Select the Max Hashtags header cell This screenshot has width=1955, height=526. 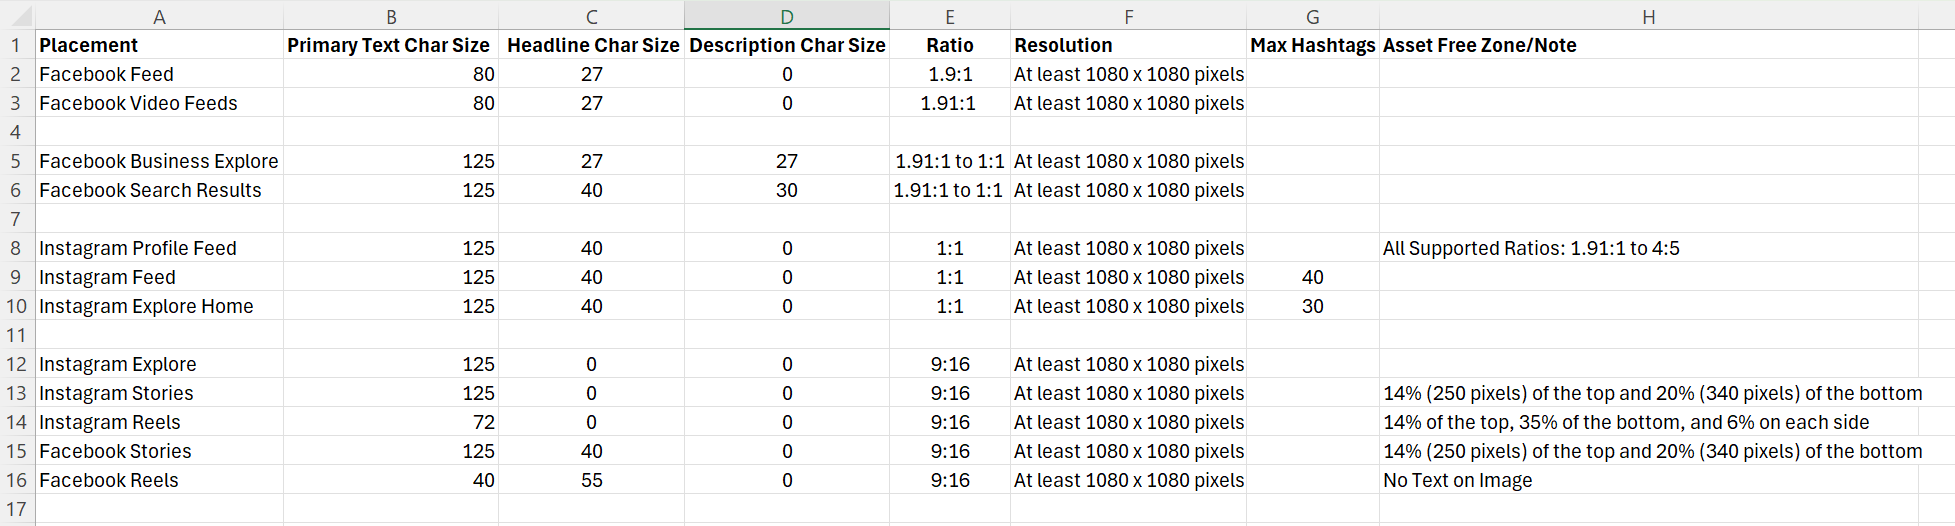[1312, 45]
